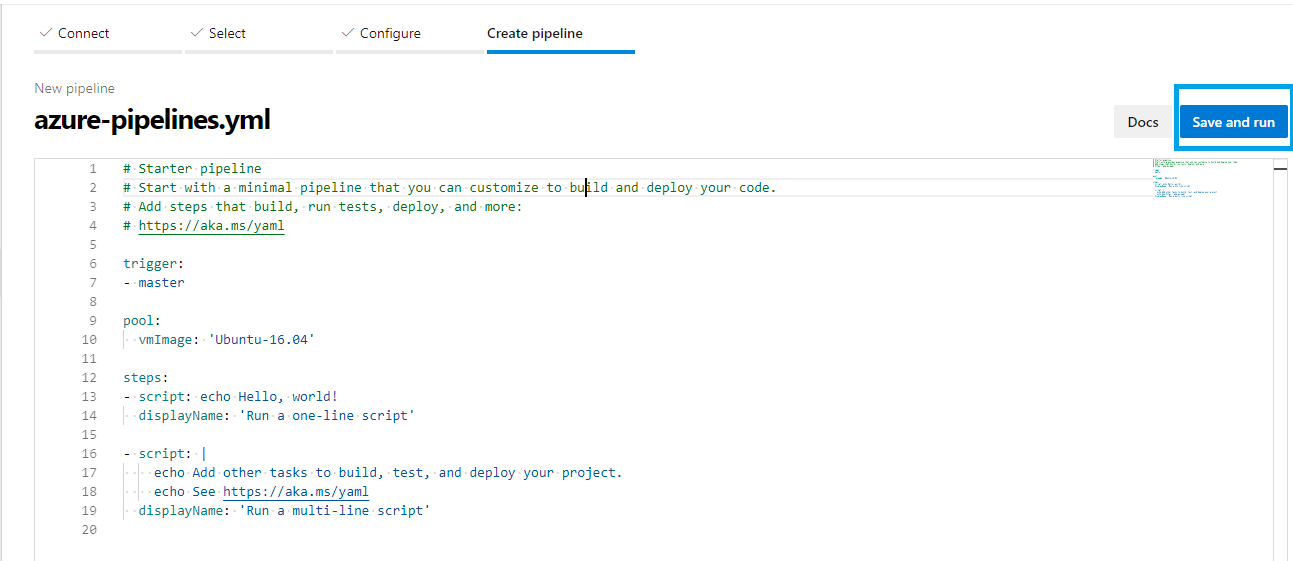Image resolution: width=1293 pixels, height=561 pixels.
Task: Click the checkmark icon beside Configure
Action: [347, 33]
